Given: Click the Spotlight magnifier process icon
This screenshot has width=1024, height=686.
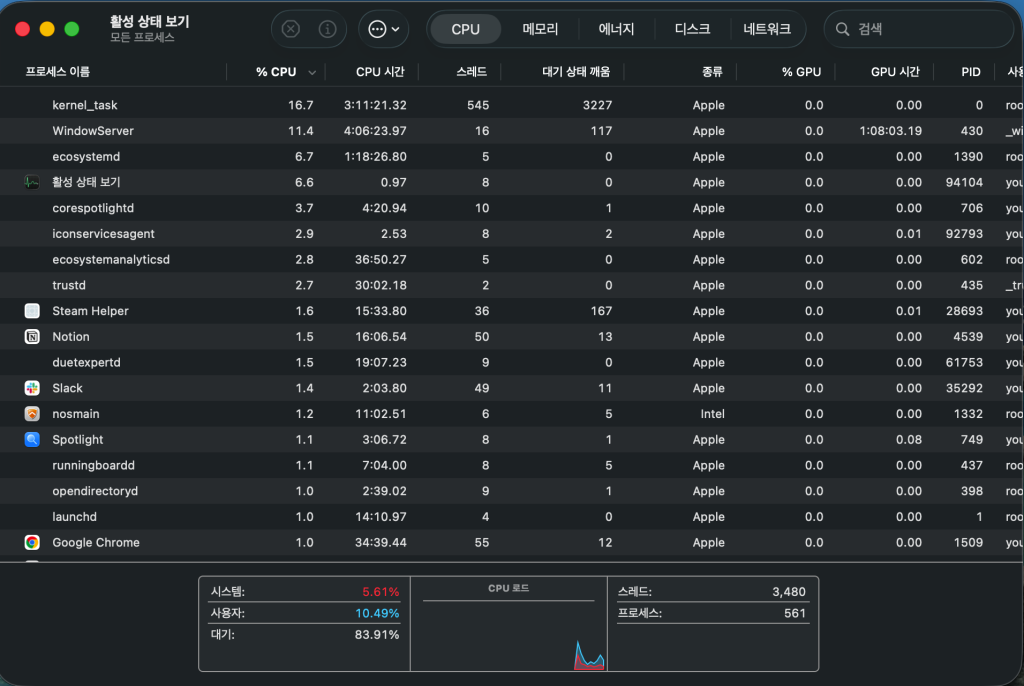Looking at the screenshot, I should tap(32, 440).
